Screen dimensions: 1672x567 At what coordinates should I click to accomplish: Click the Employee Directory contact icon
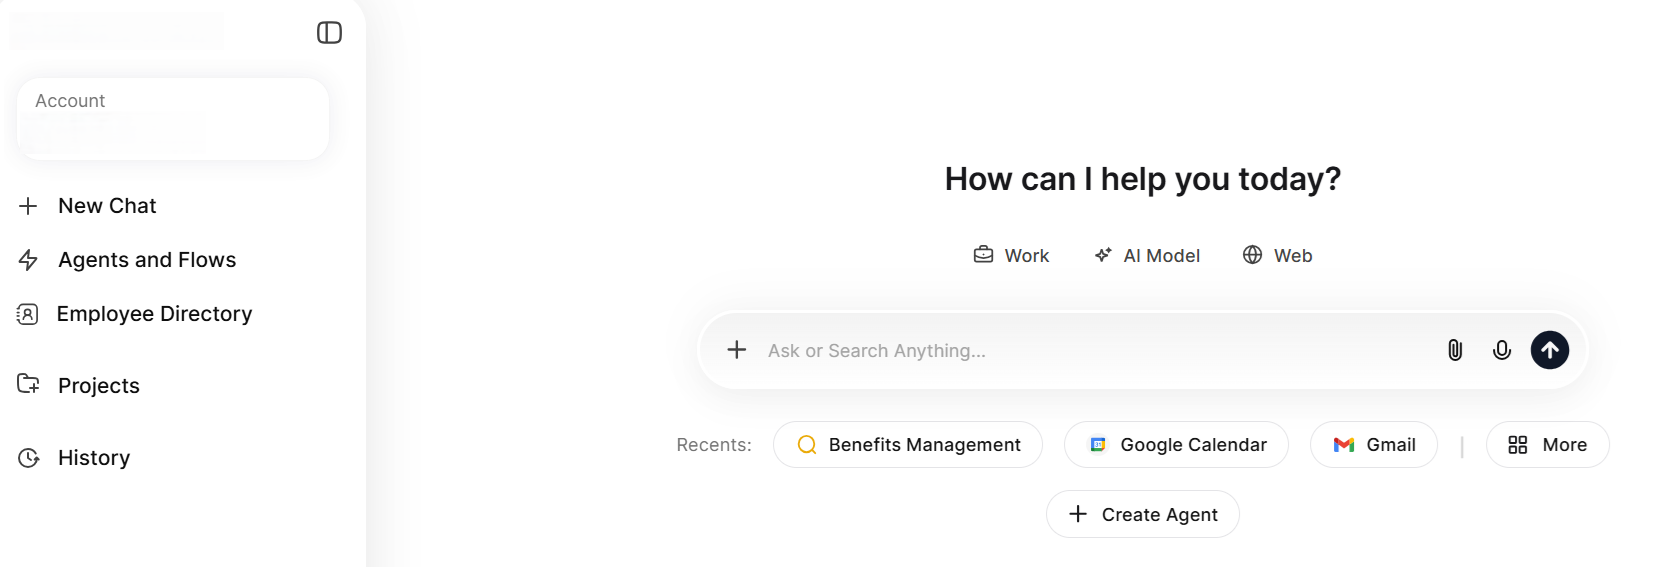pyautogui.click(x=28, y=314)
